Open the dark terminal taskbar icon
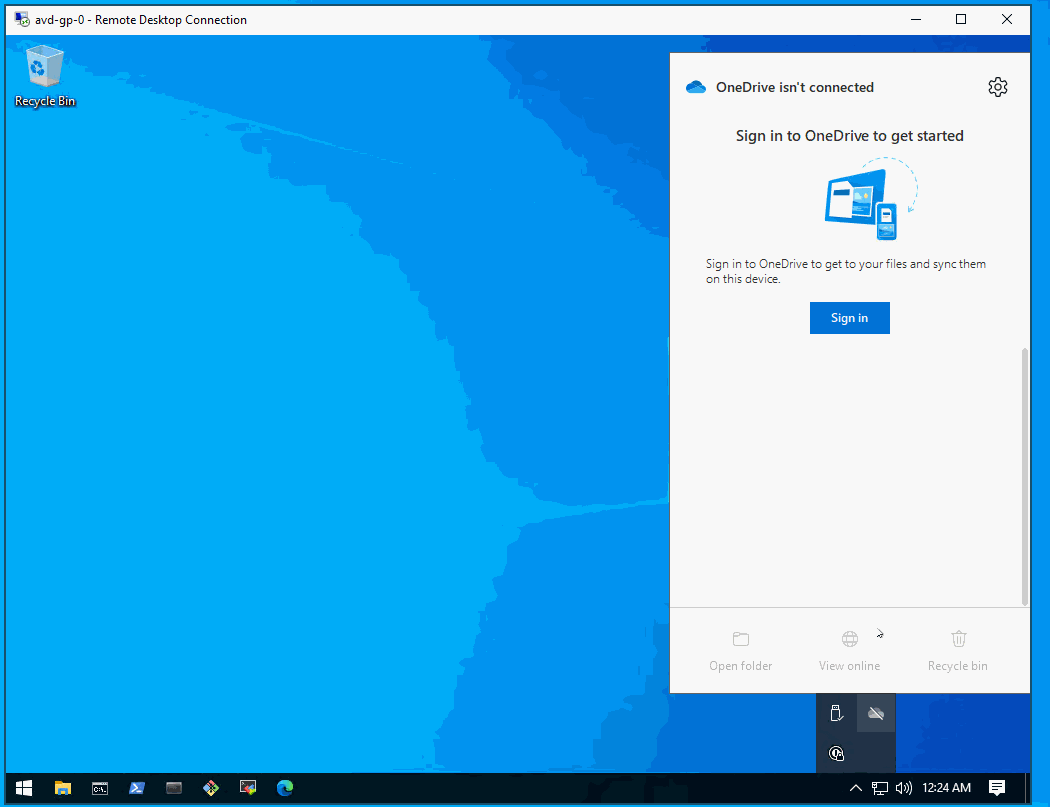The height and width of the screenshot is (807, 1050). pos(174,788)
